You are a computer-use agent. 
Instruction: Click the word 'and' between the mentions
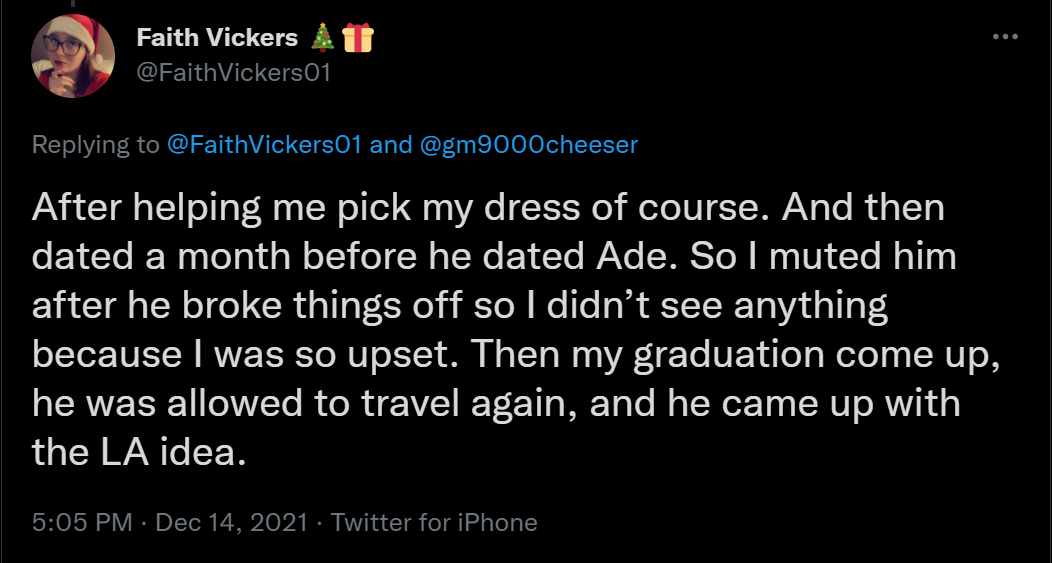pyautogui.click(x=391, y=144)
